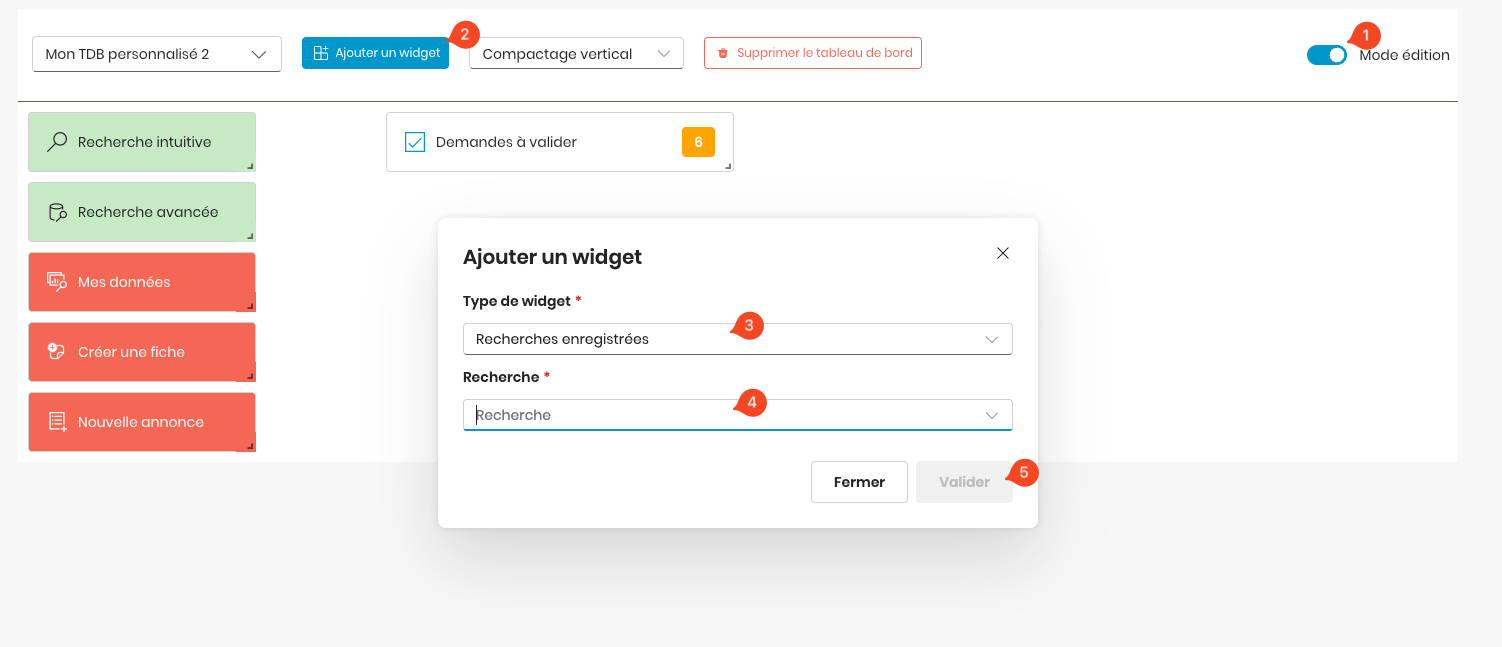Expand the Recherche dropdown chevron
1502x647 pixels.
click(992, 415)
